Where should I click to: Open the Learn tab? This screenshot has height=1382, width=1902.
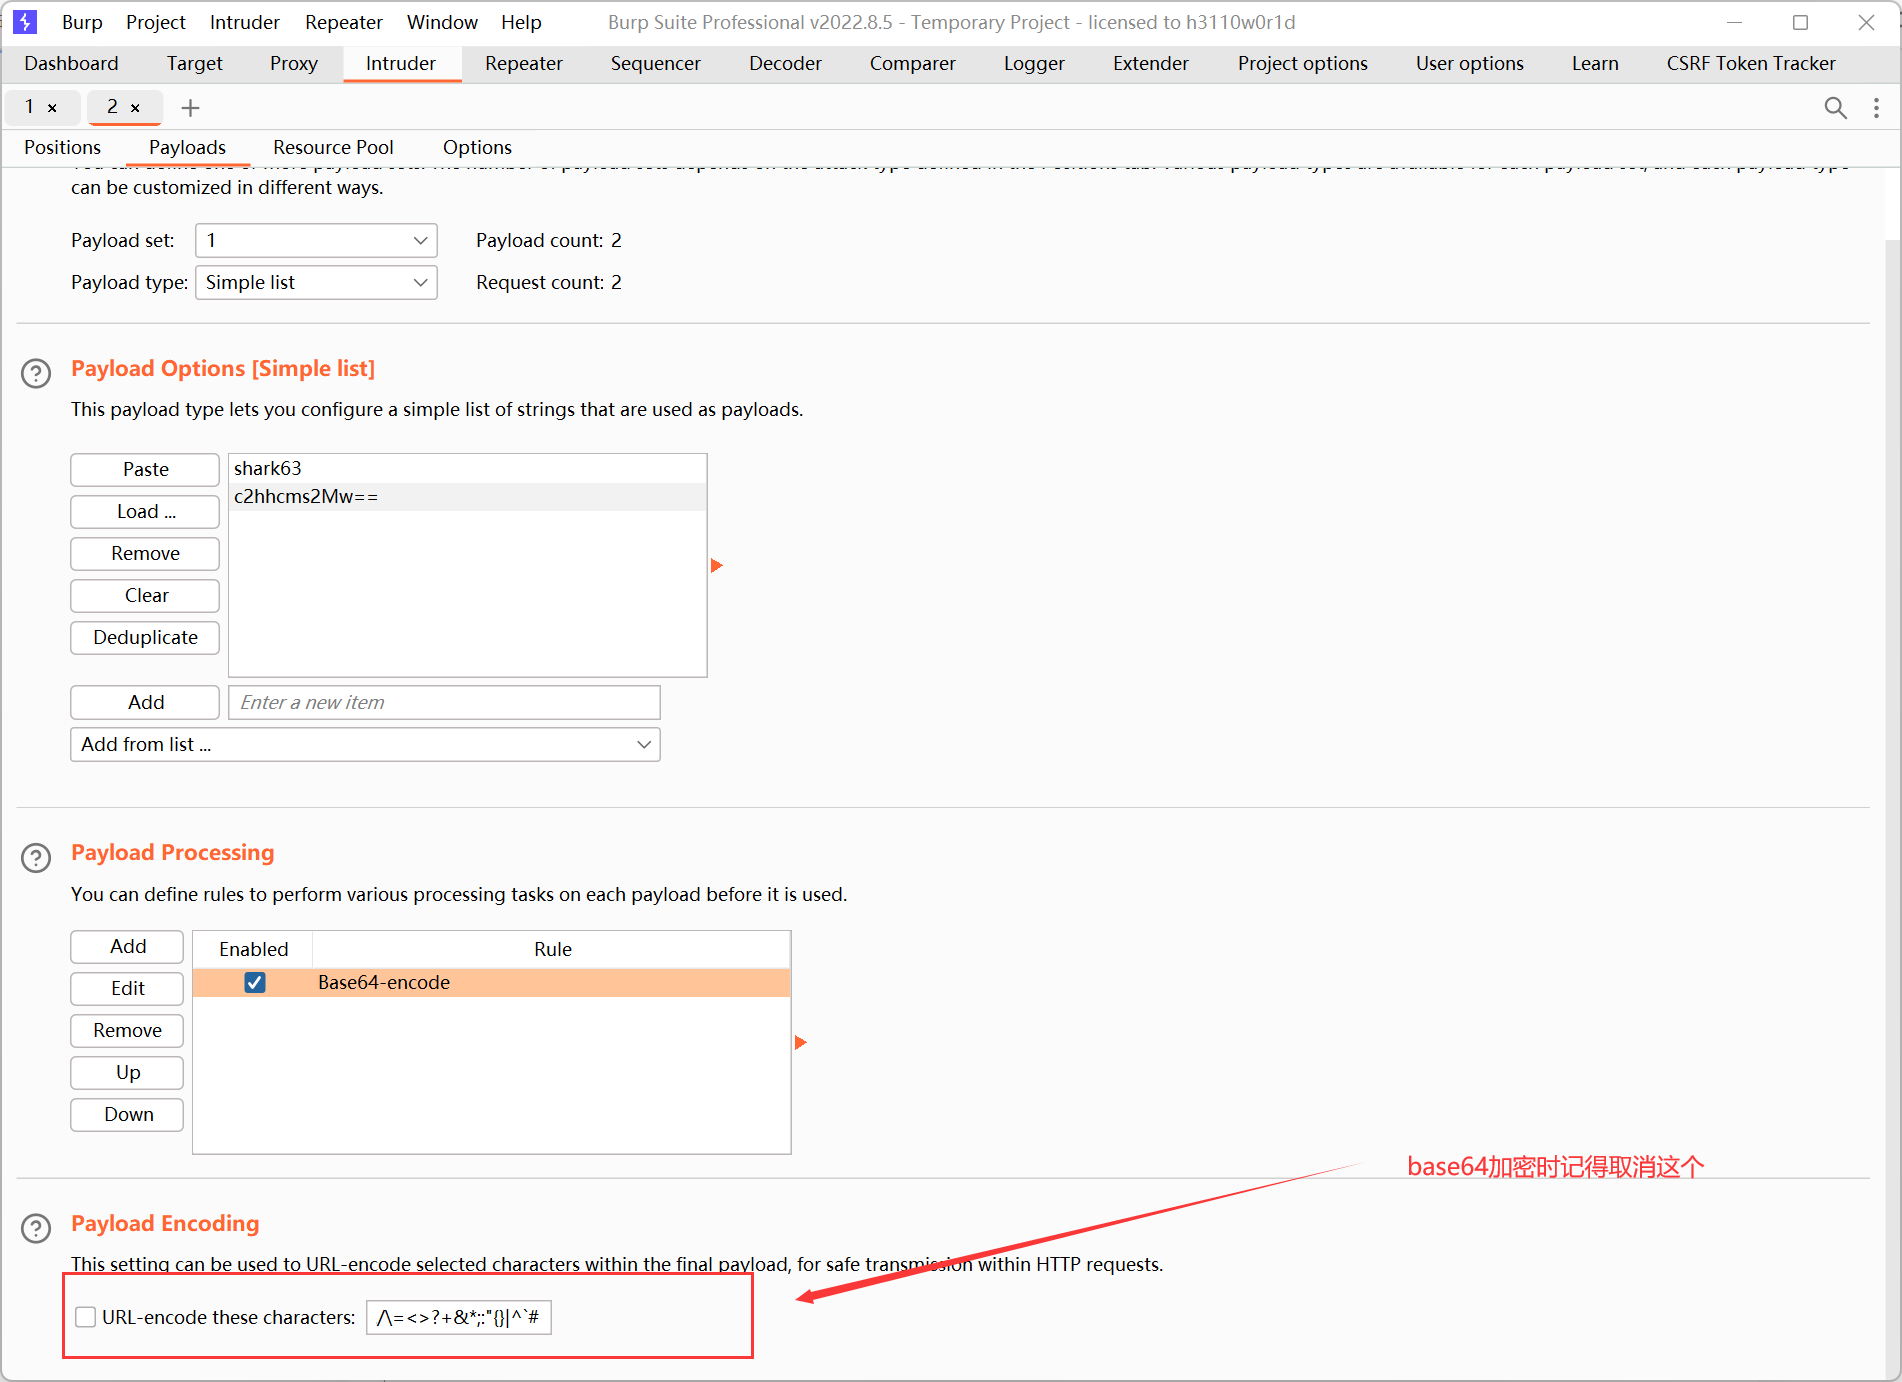pyautogui.click(x=1595, y=63)
